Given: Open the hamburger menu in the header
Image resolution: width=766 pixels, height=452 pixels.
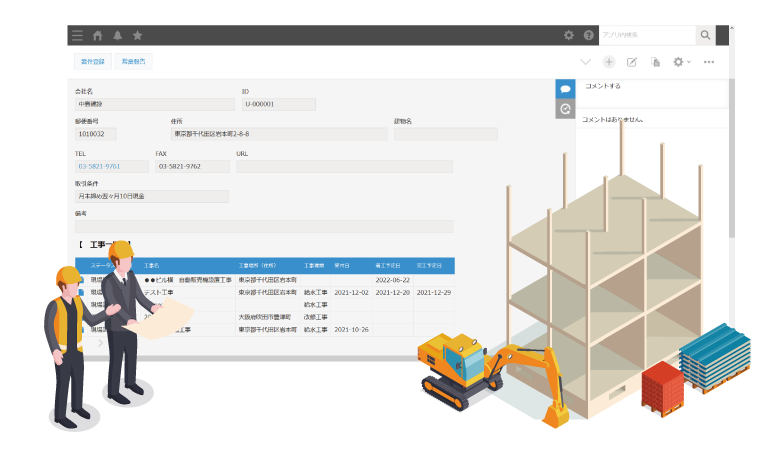Looking at the screenshot, I should click(77, 35).
